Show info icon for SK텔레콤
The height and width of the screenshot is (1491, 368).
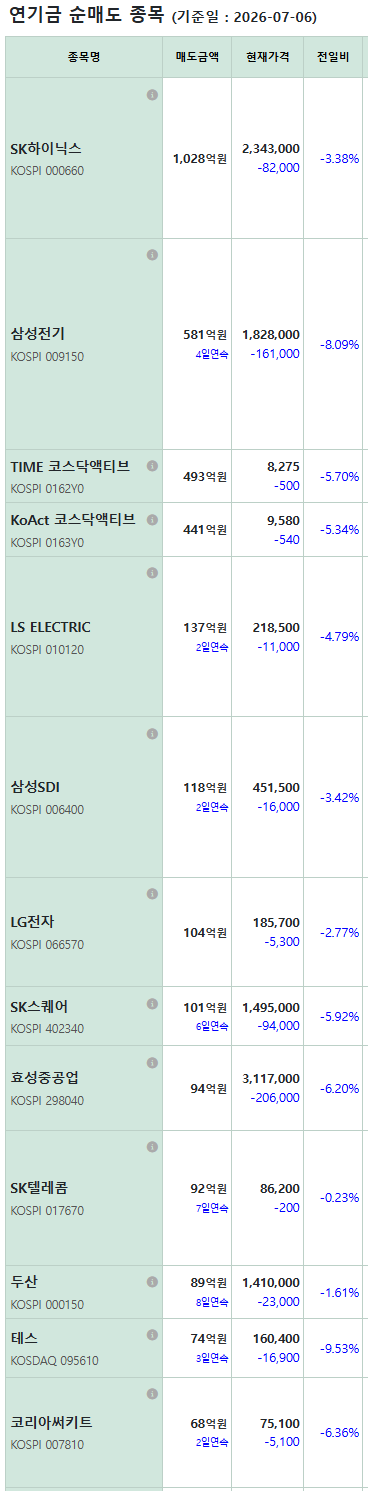point(152,1147)
